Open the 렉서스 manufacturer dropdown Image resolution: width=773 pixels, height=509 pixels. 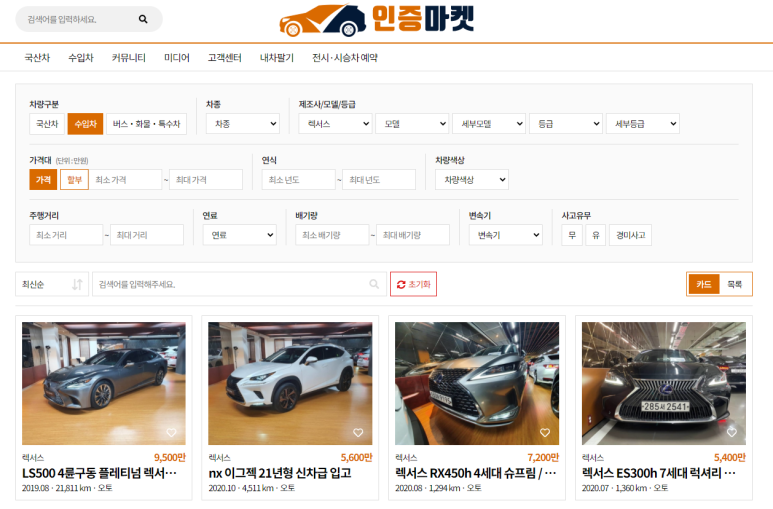(x=335, y=124)
